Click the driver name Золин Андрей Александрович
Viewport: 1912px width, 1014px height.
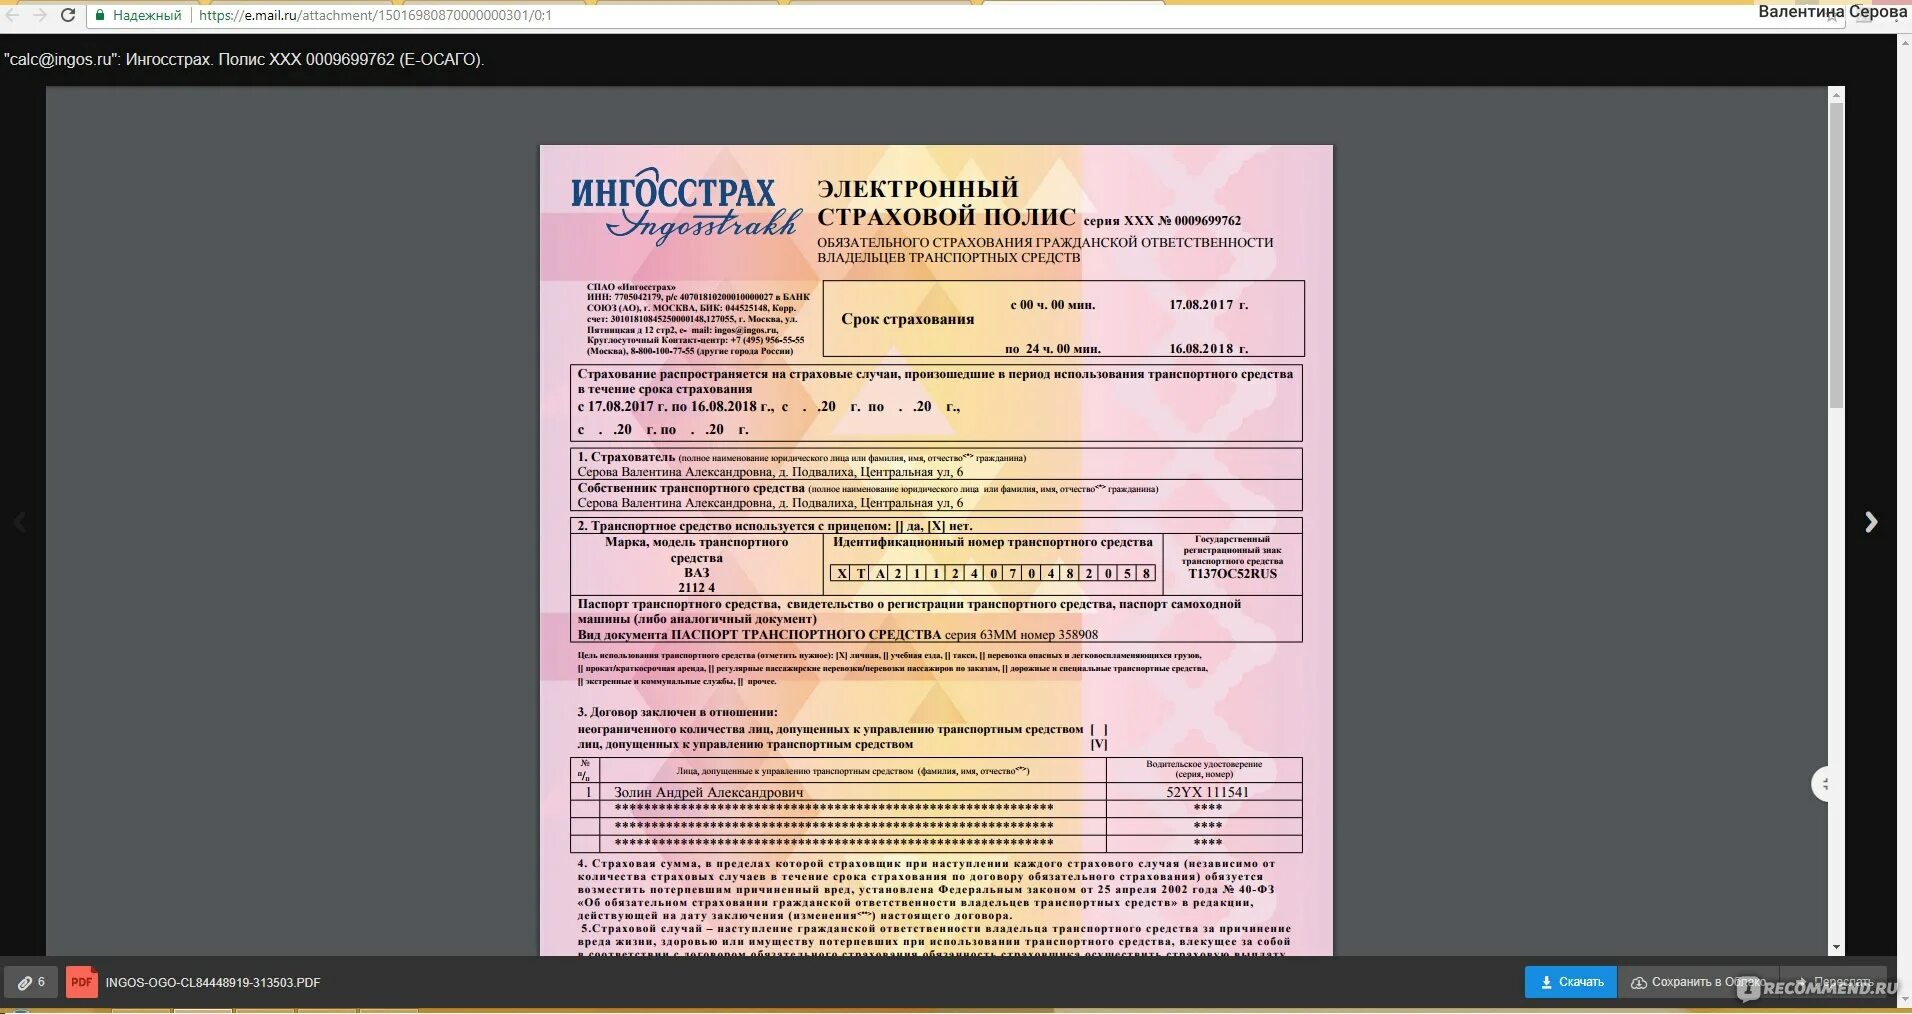(708, 792)
